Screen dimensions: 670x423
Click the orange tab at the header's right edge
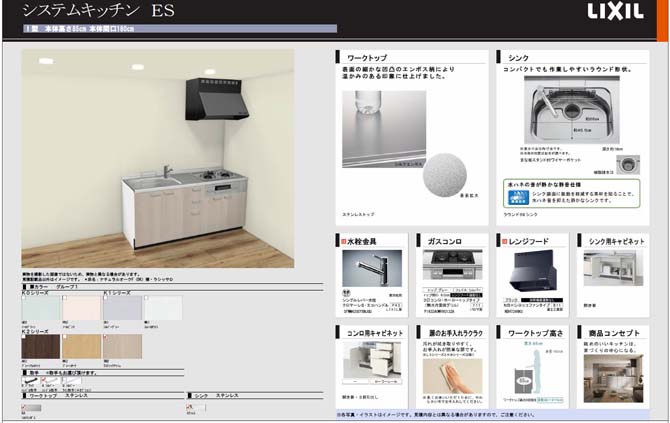(x=662, y=21)
